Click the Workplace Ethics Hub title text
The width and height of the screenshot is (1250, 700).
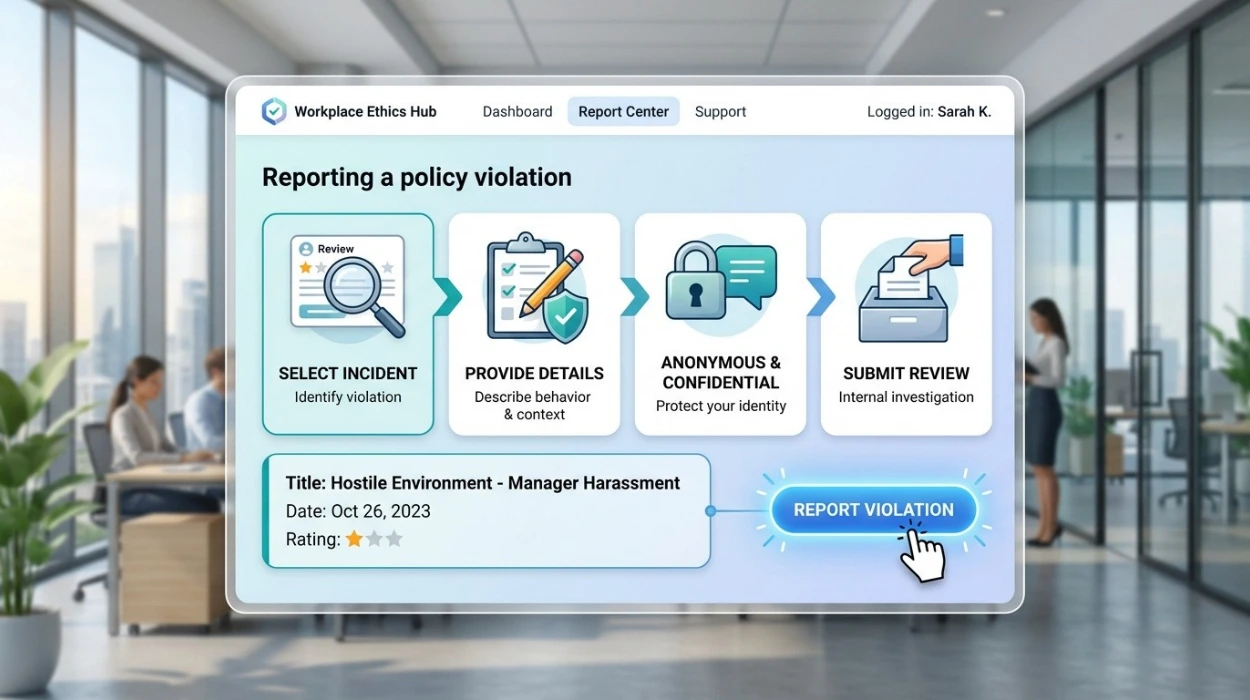pyautogui.click(x=365, y=112)
